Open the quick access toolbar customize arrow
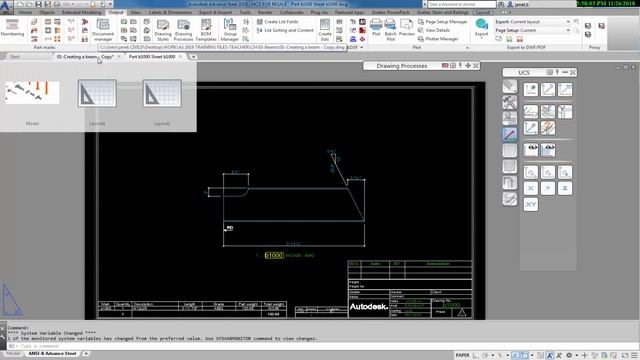Viewport: 640px width, 360px height. pyautogui.click(x=111, y=4)
